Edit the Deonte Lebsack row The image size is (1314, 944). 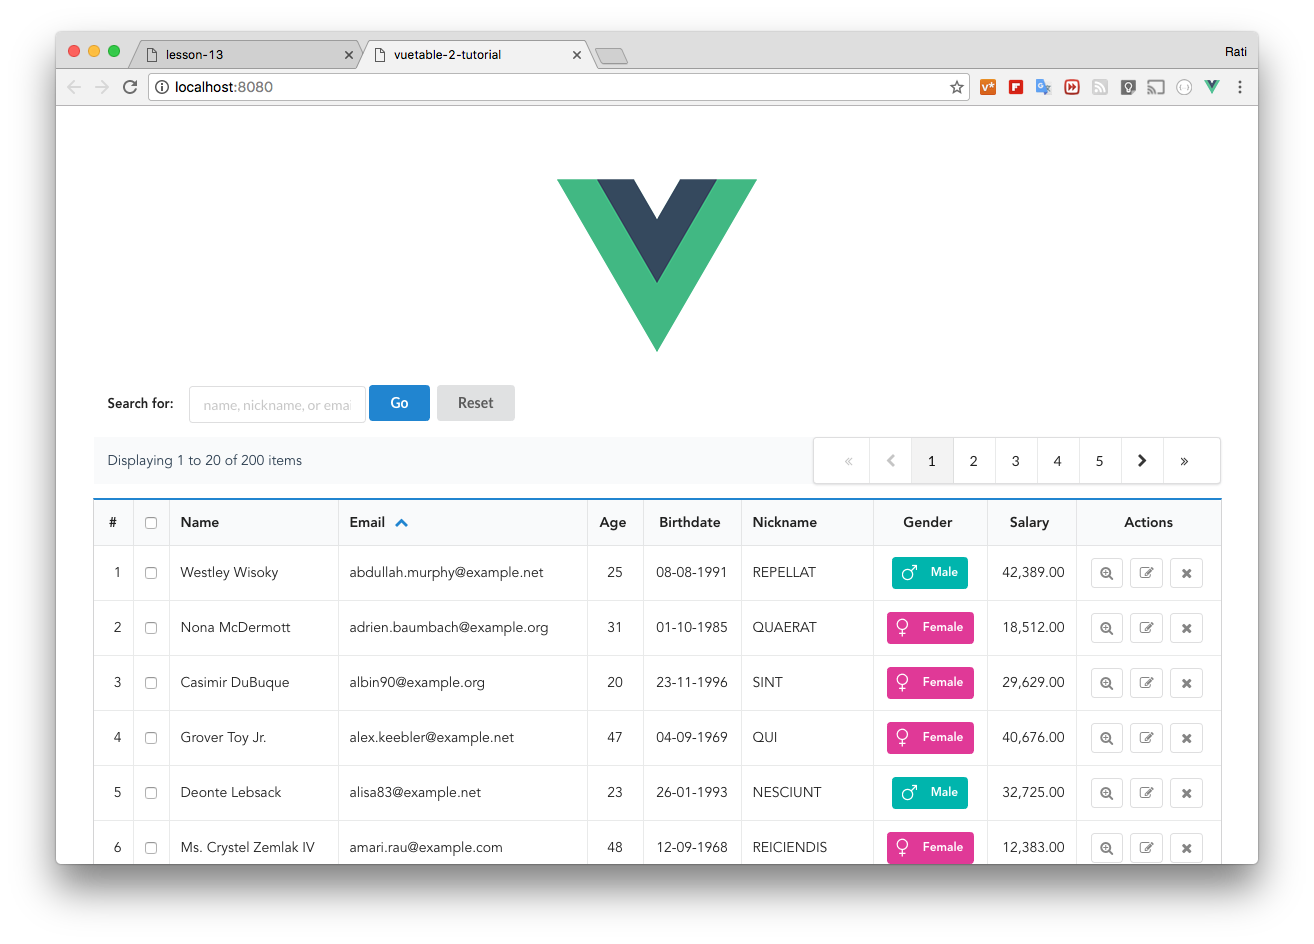[x=1146, y=793]
